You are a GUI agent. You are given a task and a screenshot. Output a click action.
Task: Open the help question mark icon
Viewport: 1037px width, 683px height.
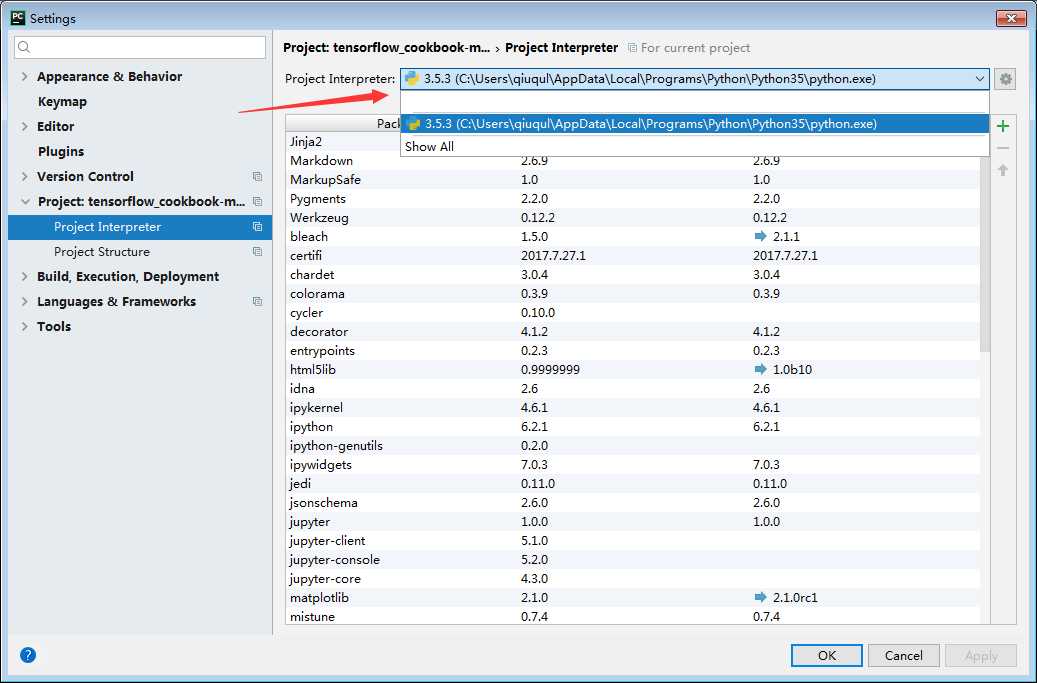(x=28, y=655)
